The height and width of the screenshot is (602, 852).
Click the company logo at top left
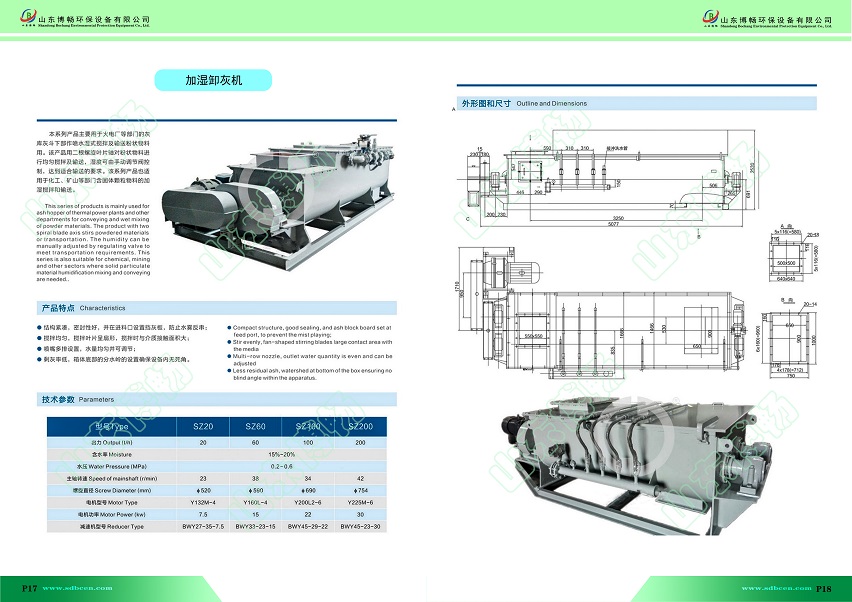click(27, 18)
